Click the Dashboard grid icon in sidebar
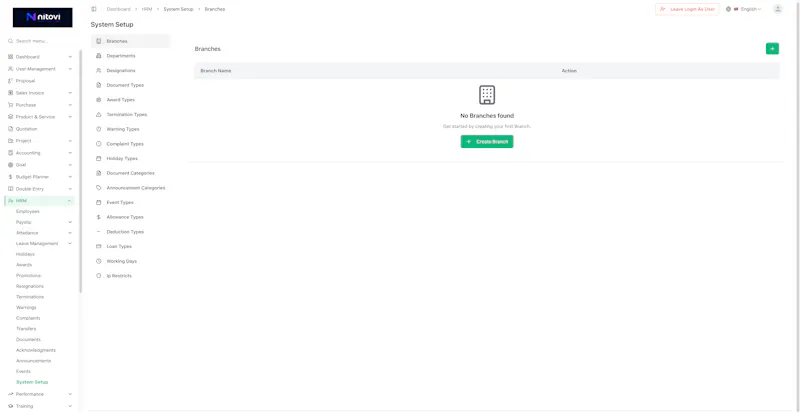This screenshot has width=800, height=413. 10,57
